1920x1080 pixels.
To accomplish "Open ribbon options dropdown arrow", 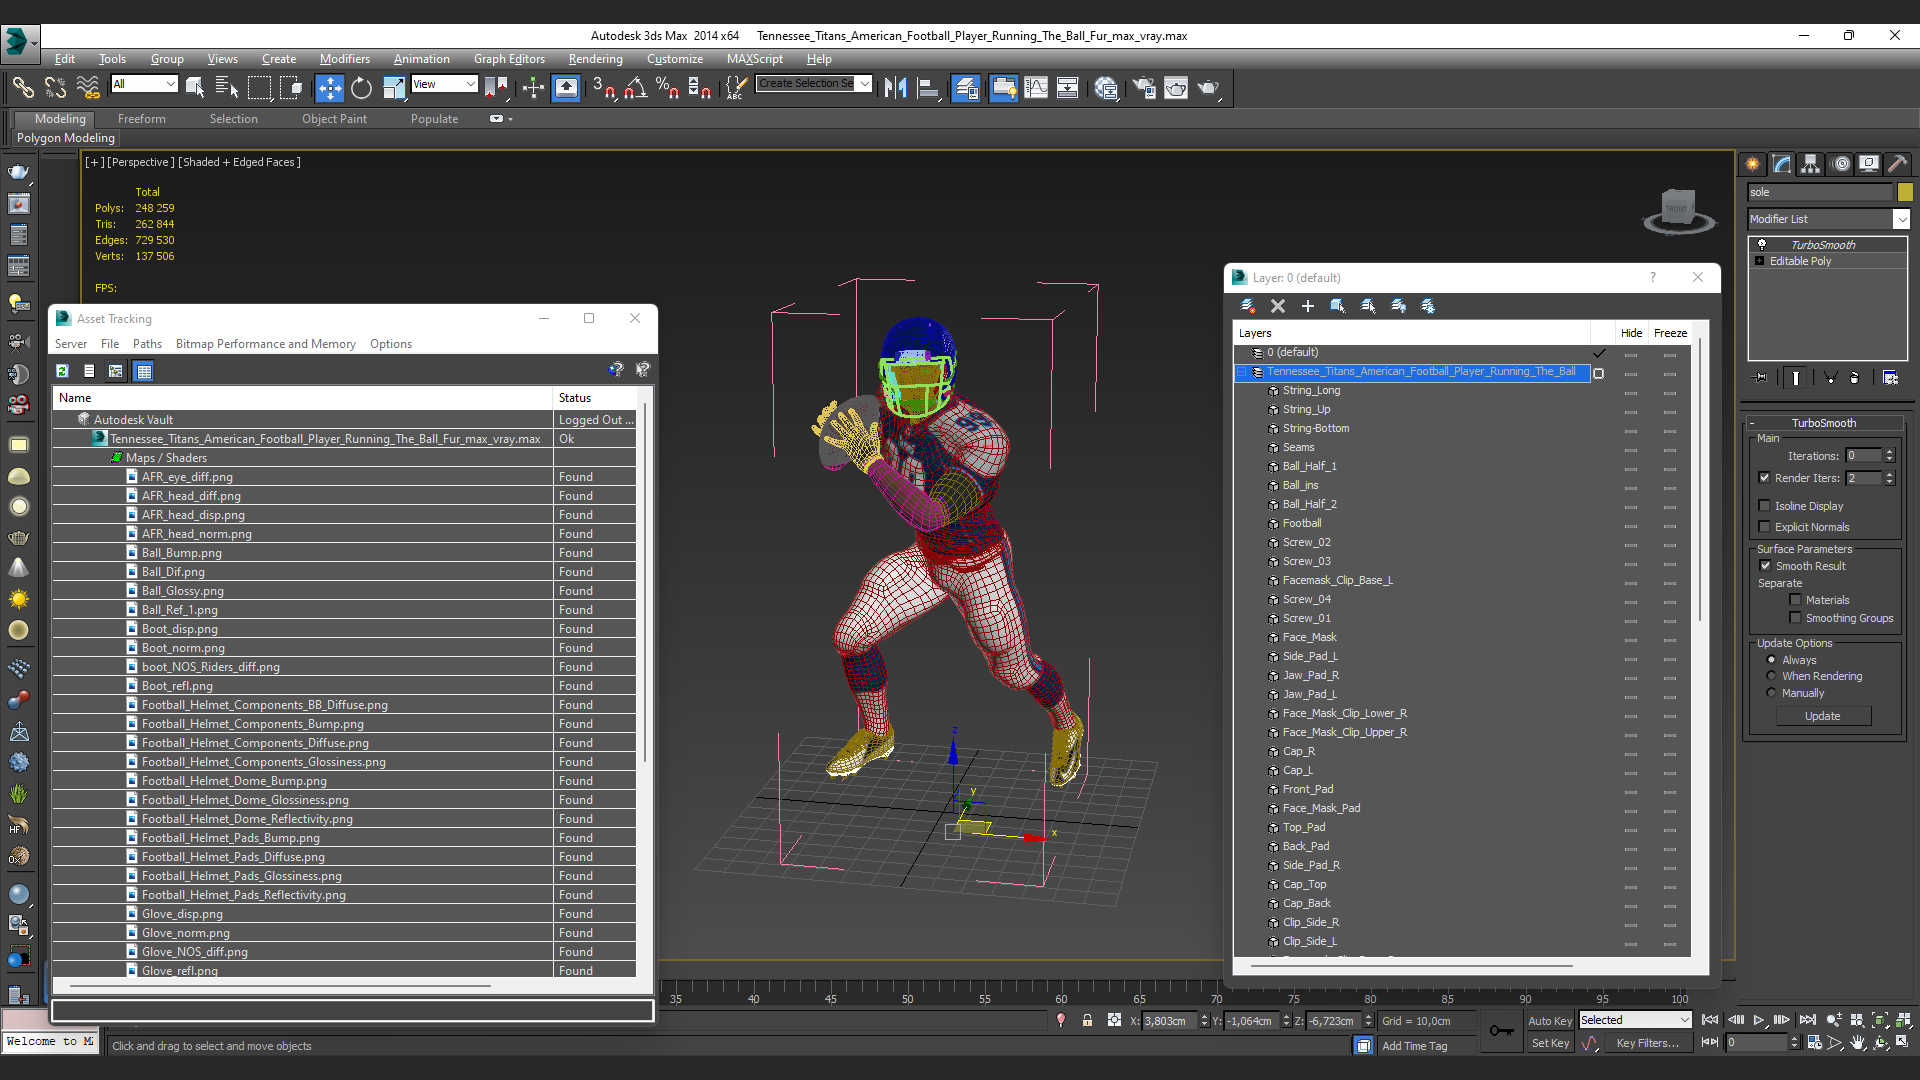I will (x=510, y=119).
